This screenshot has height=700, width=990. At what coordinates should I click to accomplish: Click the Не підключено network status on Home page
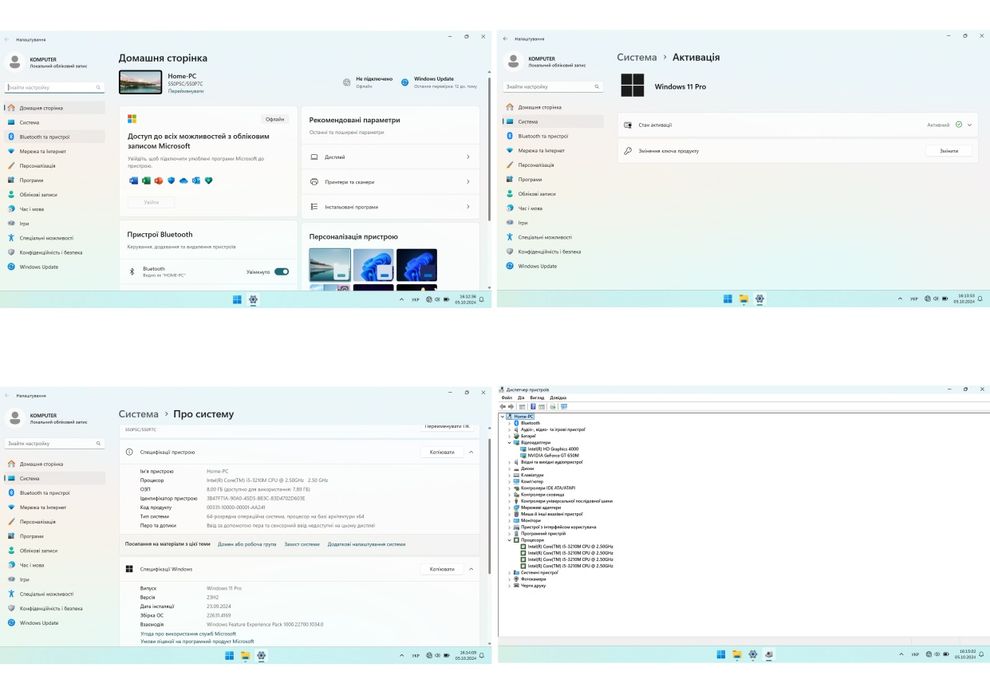pos(368,82)
